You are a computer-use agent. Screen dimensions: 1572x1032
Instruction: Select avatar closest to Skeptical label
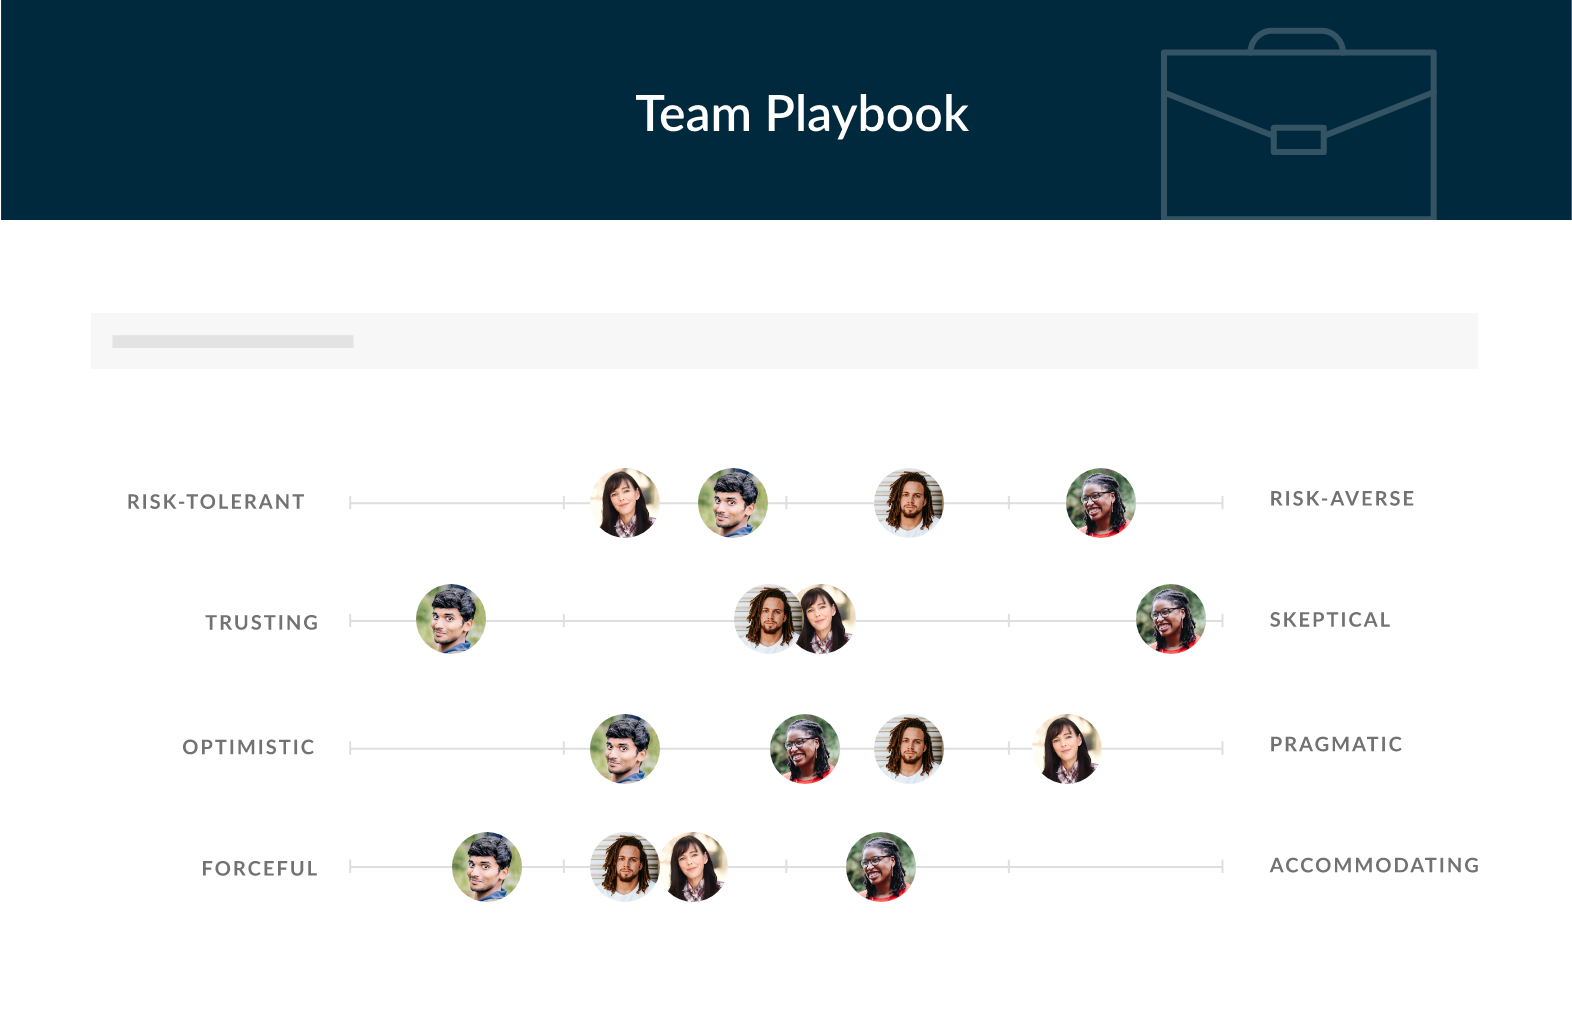pos(1171,619)
